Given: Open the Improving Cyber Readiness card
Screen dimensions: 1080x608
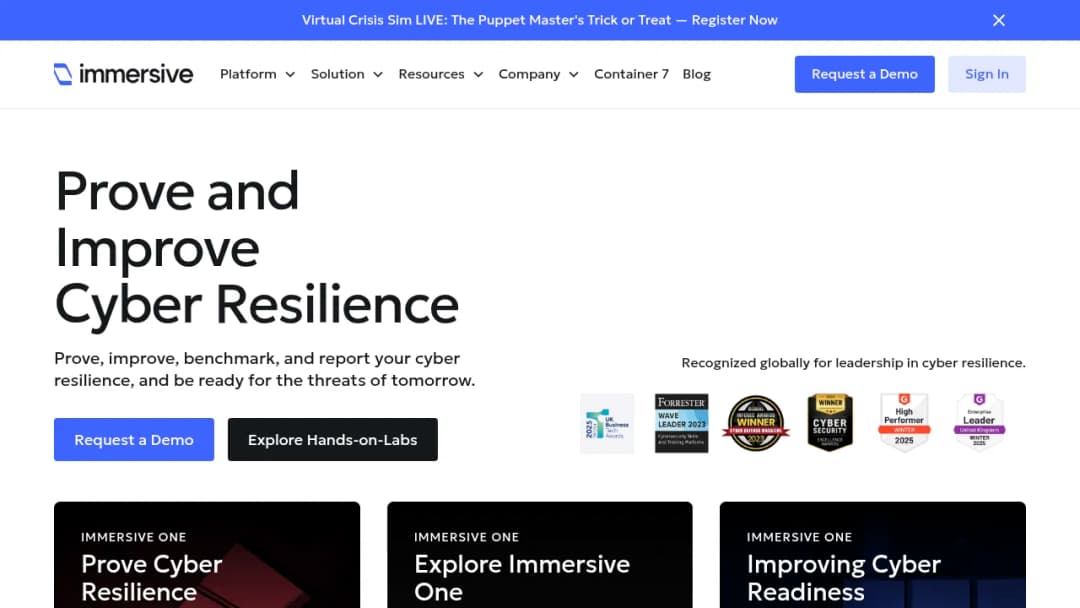Looking at the screenshot, I should [x=873, y=555].
